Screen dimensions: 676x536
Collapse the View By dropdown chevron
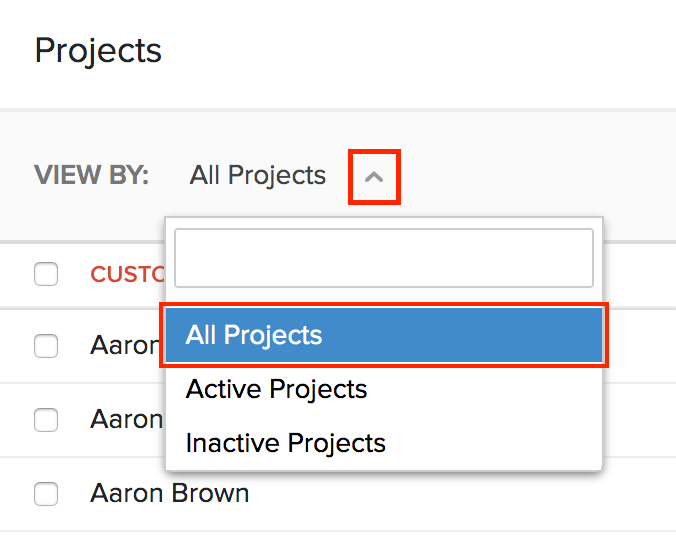(x=374, y=177)
